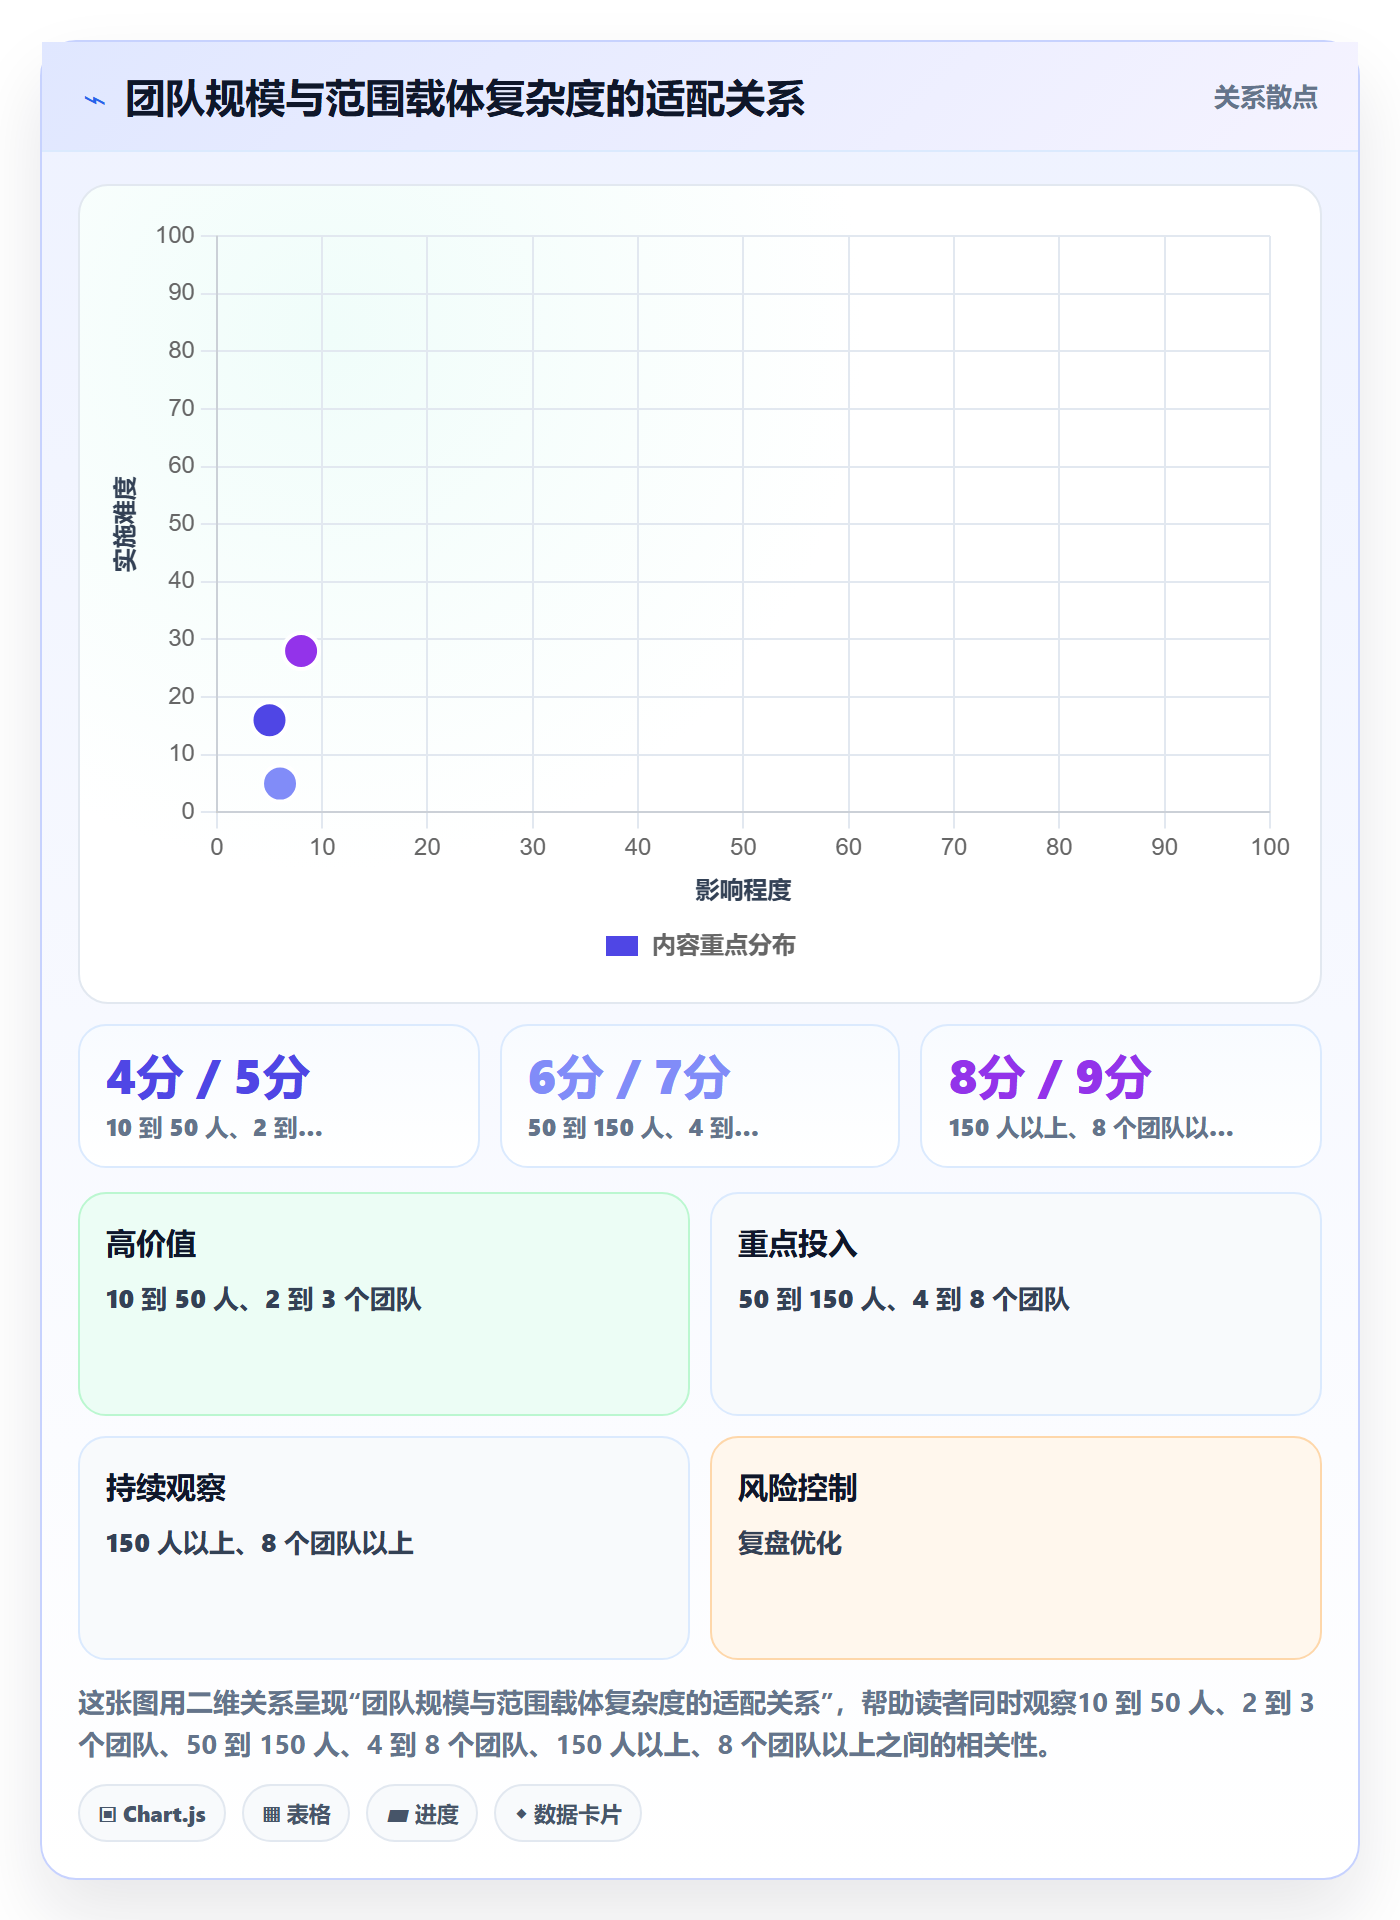Click the truncated subtitle 150 人以上、8 个团队以…
This screenshot has width=1400, height=1920.
point(1091,1128)
